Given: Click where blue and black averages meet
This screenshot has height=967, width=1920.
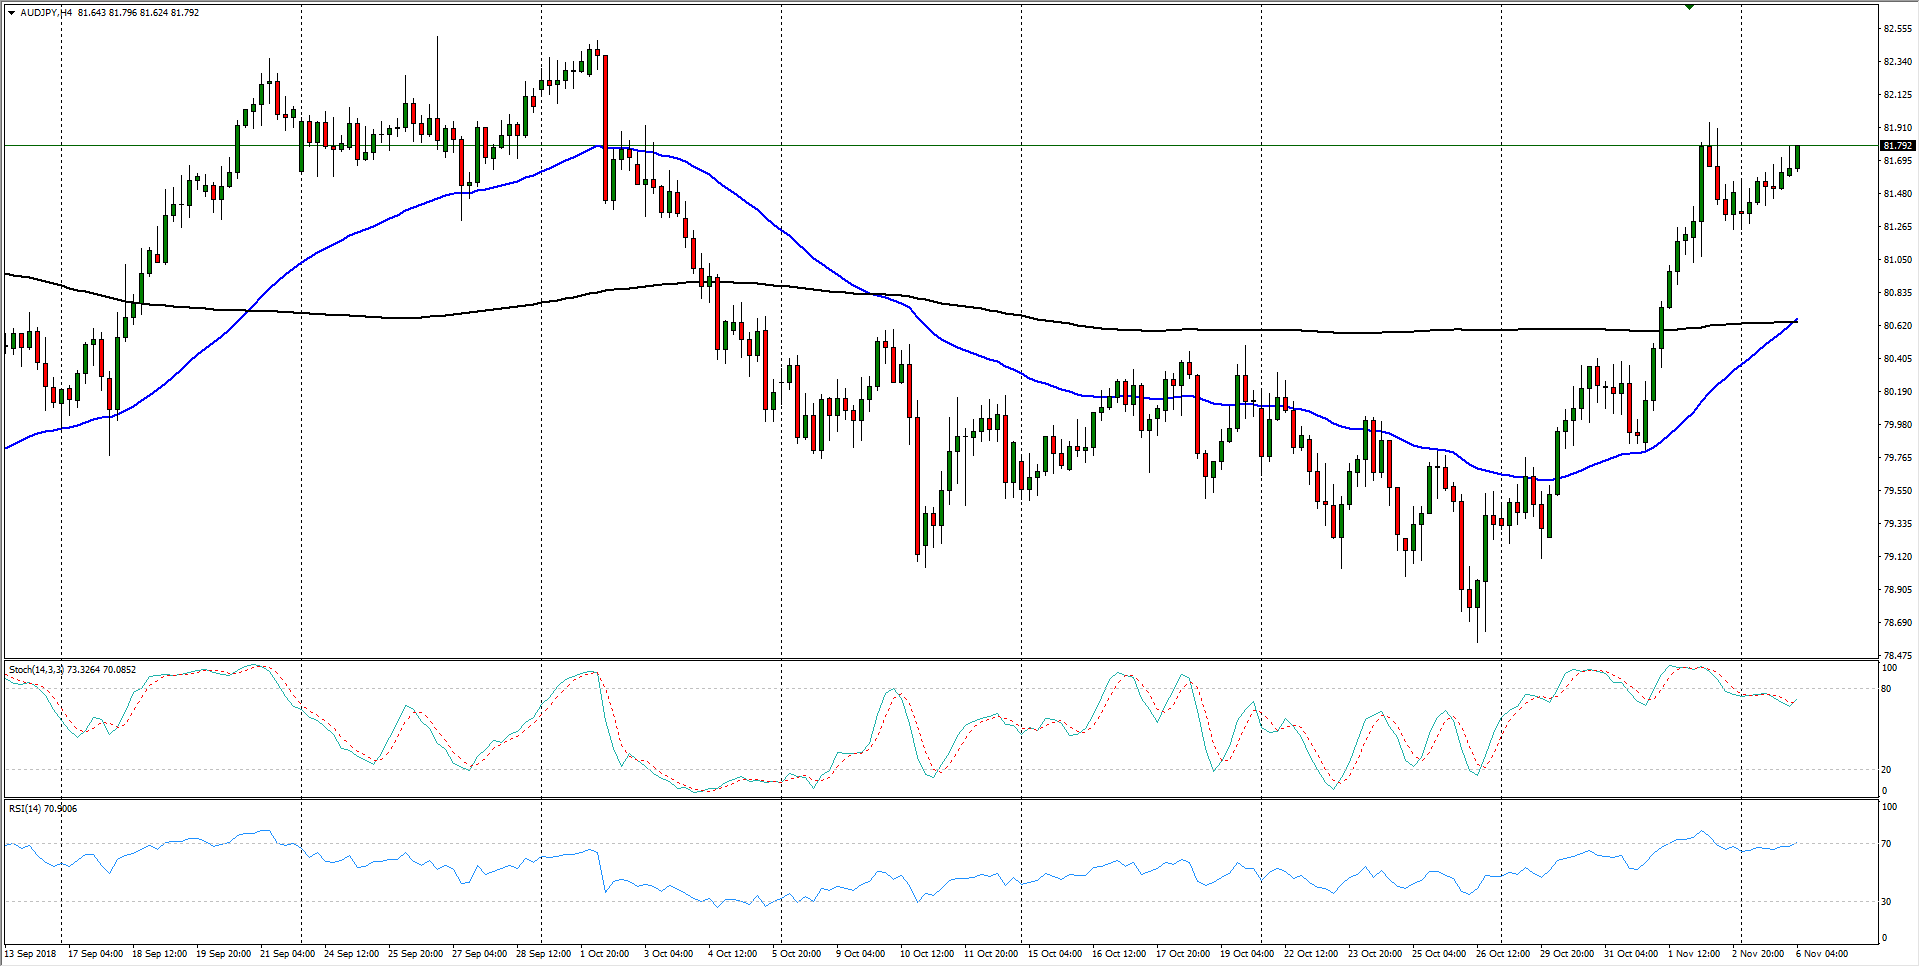Looking at the screenshot, I should tap(1796, 320).
